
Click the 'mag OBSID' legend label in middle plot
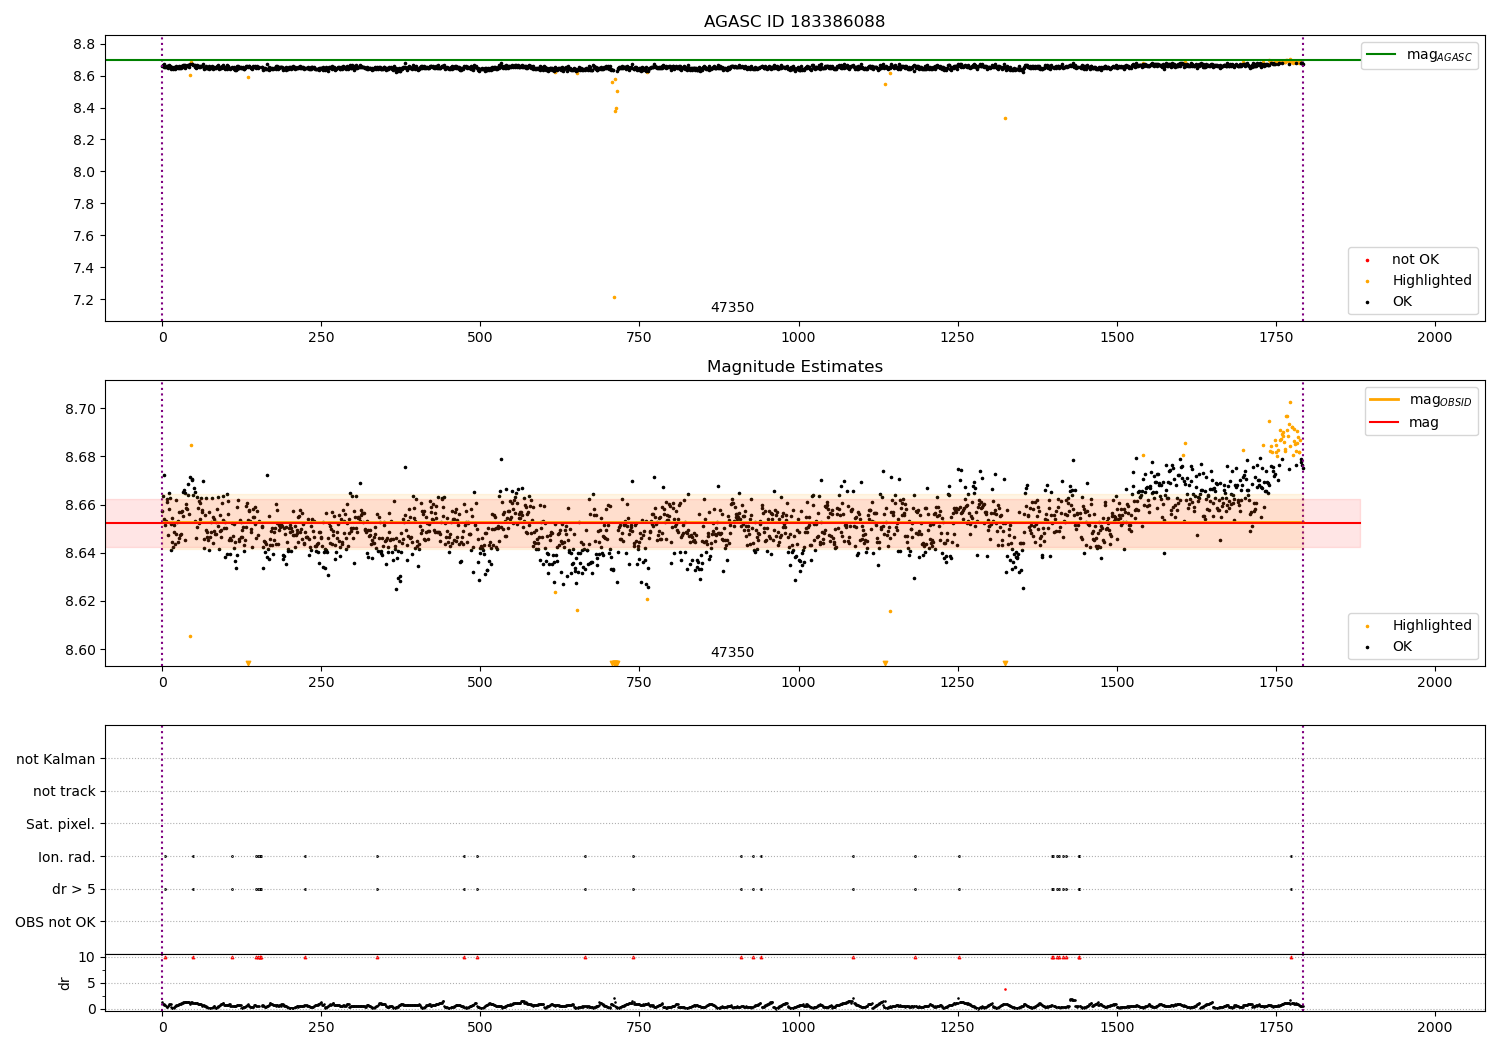[x=1440, y=400]
